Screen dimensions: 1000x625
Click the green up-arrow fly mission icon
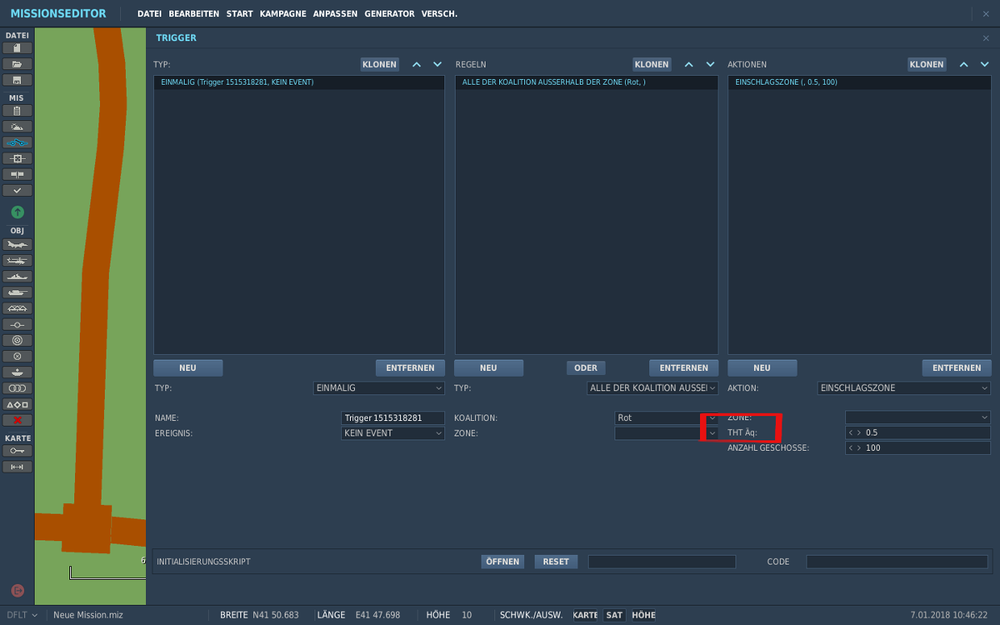coord(17,212)
